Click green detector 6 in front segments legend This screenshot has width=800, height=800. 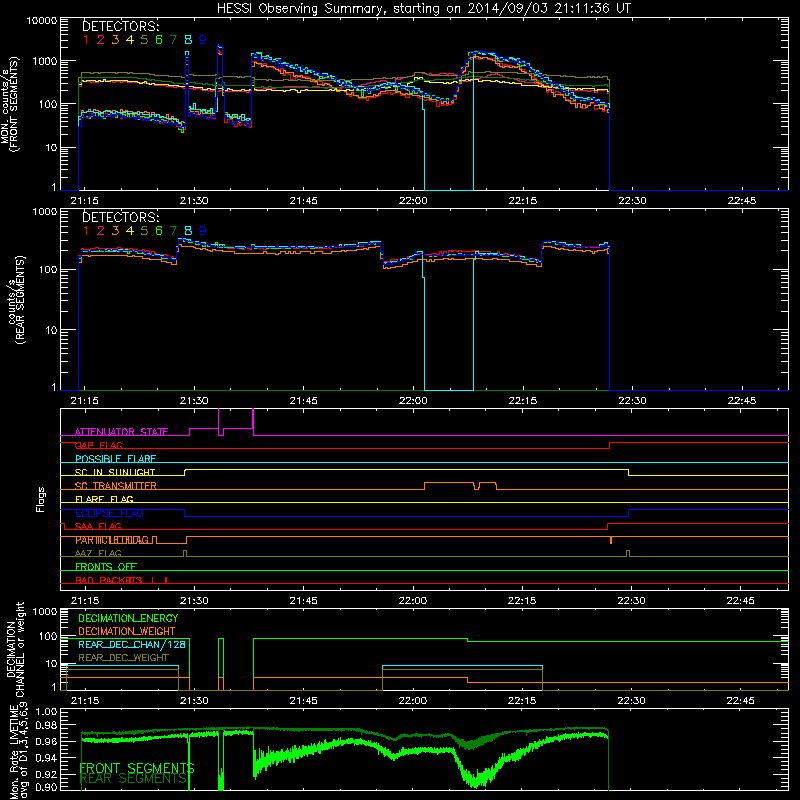click(159, 39)
